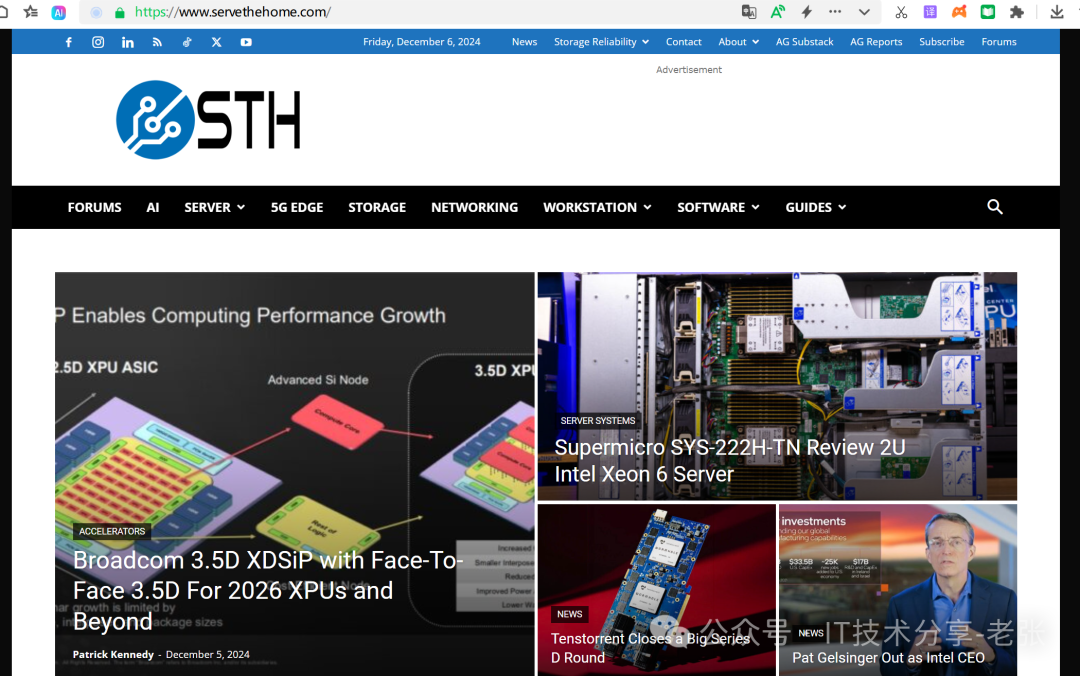1080x676 pixels.
Task: Open the X (Twitter) icon
Action: coord(216,42)
